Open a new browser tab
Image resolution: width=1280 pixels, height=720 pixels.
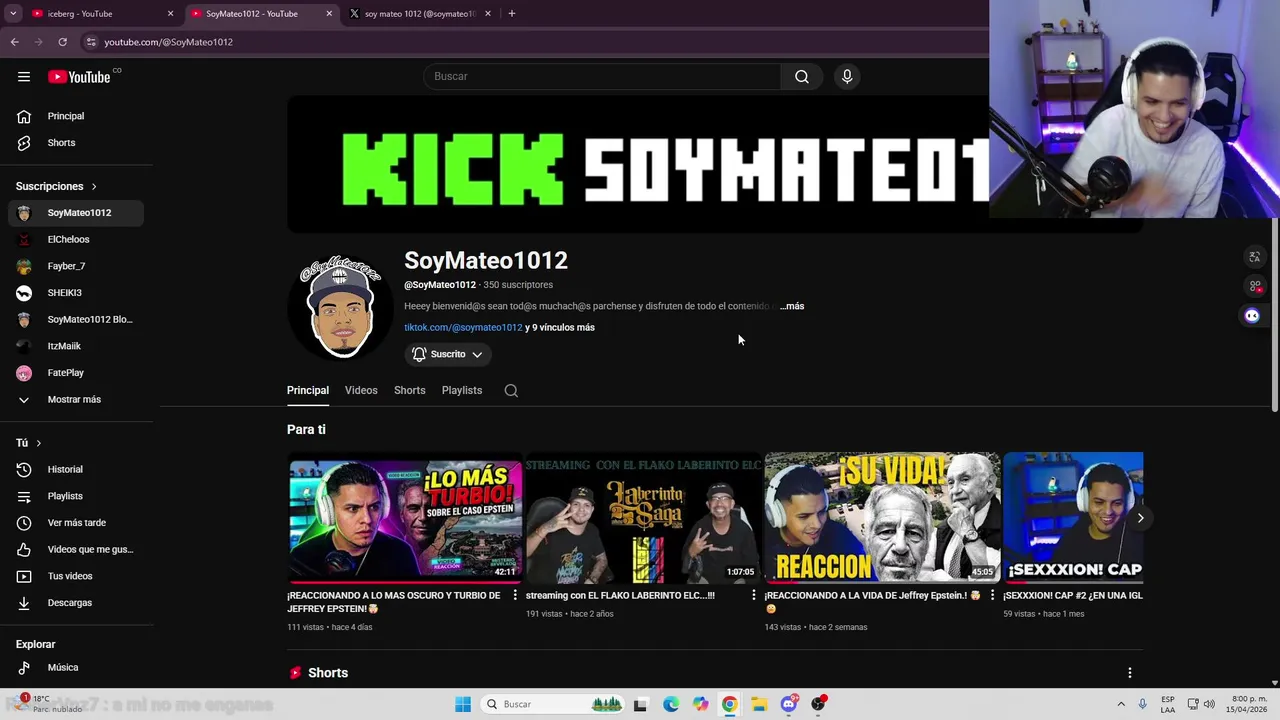[511, 13]
